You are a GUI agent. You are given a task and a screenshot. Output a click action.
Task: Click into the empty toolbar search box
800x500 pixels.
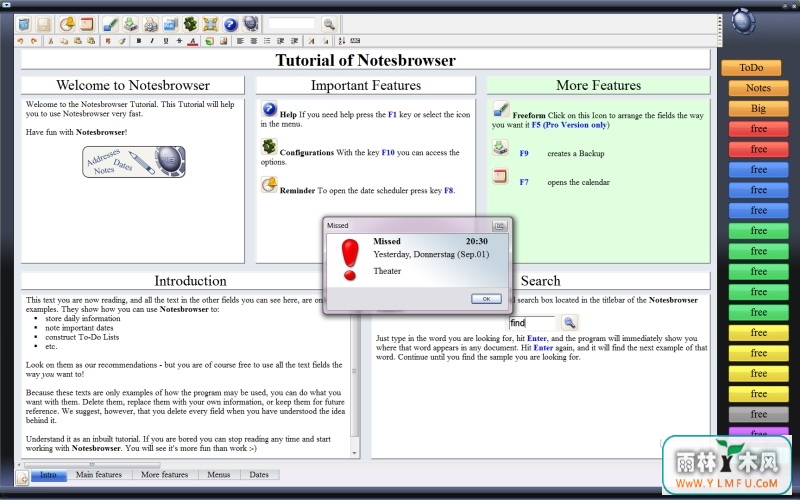pyautogui.click(x=291, y=23)
